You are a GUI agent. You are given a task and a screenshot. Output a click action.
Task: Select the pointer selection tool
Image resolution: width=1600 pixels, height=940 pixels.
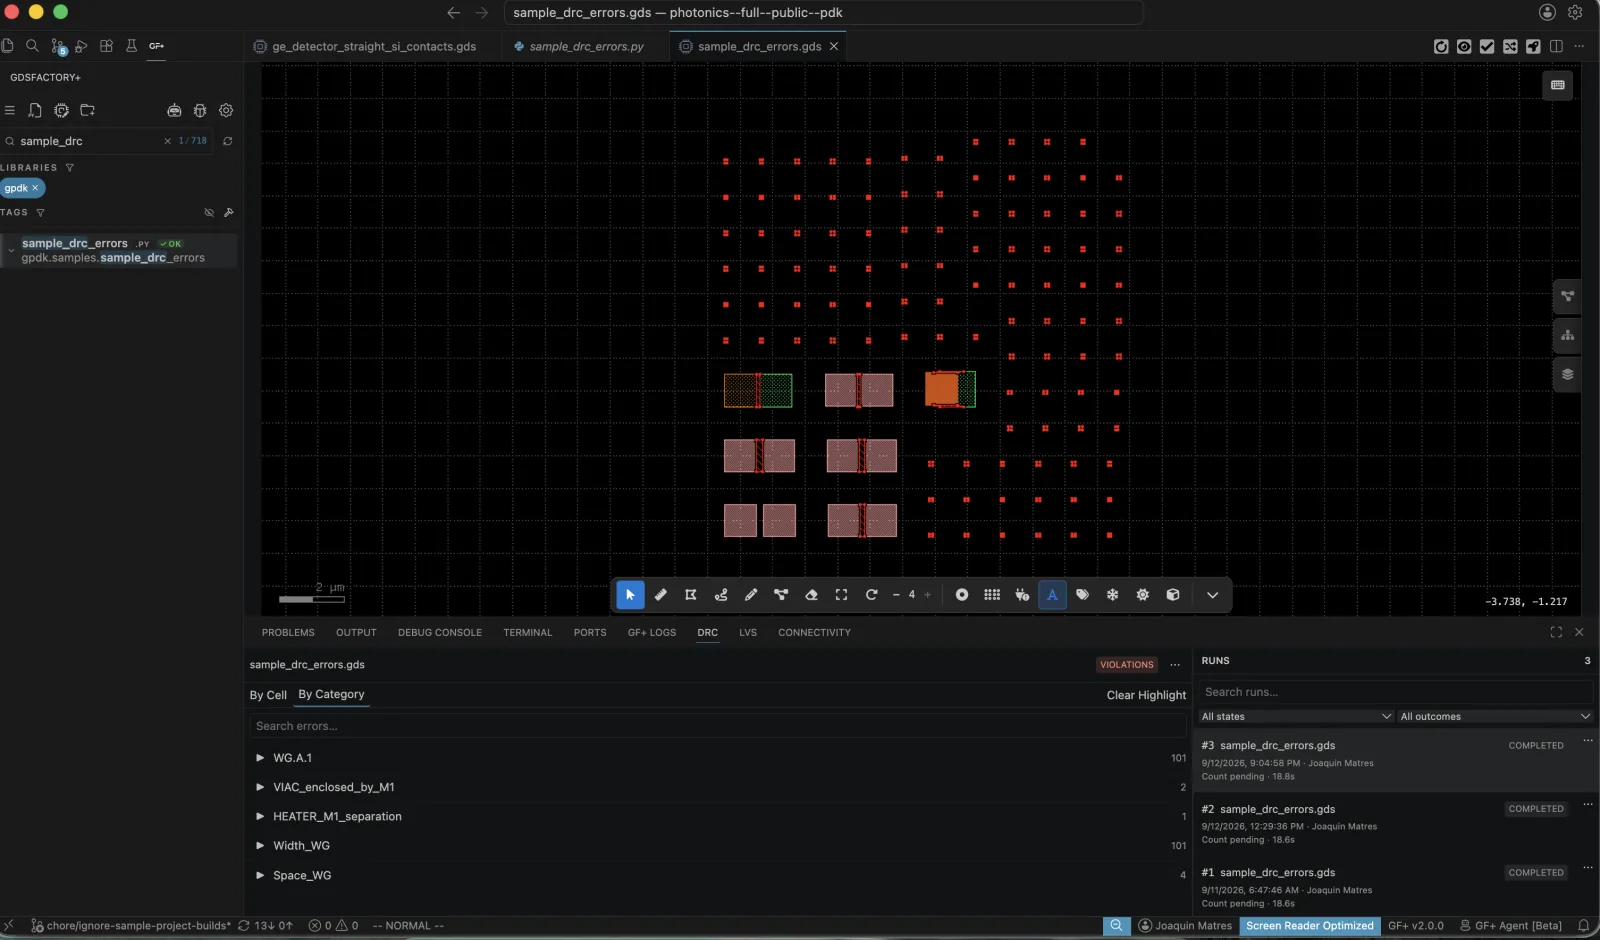pyautogui.click(x=630, y=595)
